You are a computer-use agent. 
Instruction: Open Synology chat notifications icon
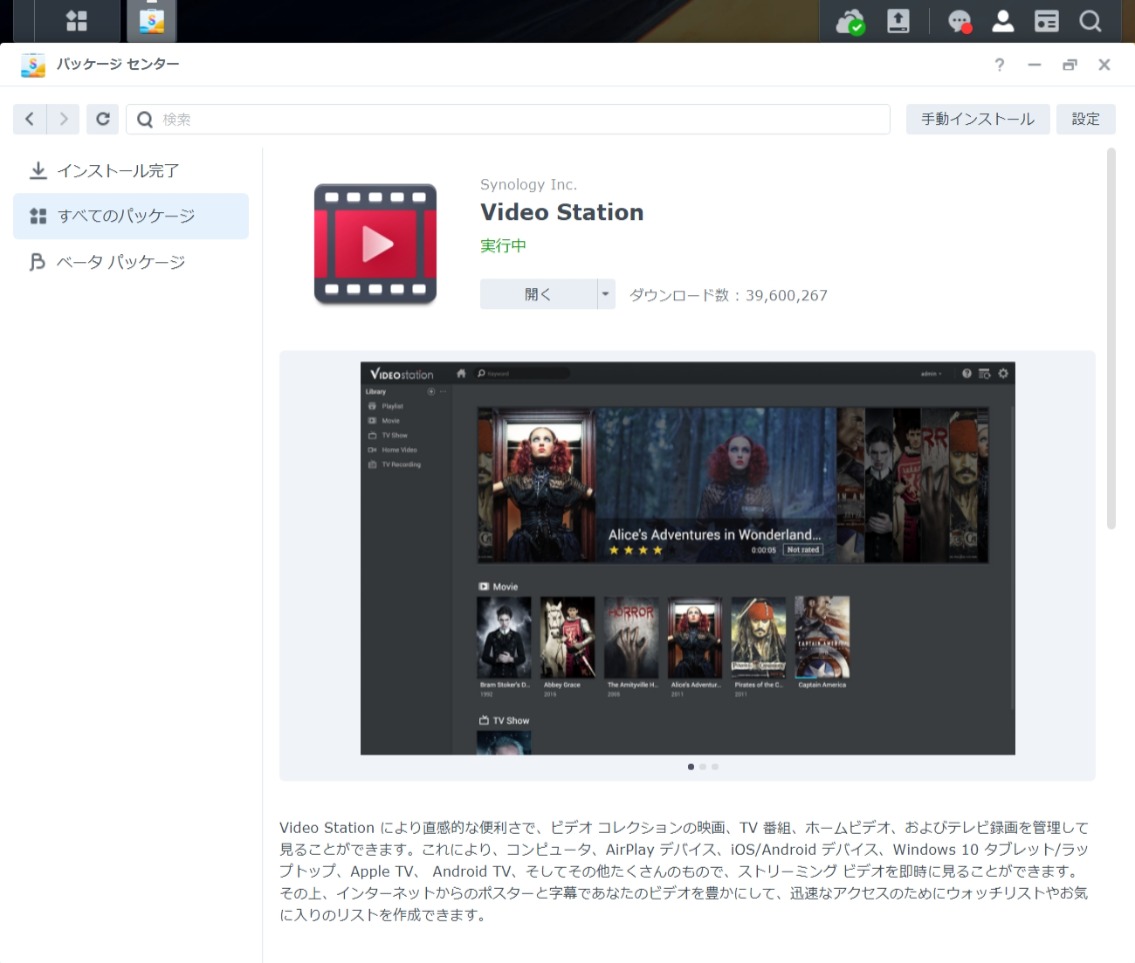(x=957, y=20)
